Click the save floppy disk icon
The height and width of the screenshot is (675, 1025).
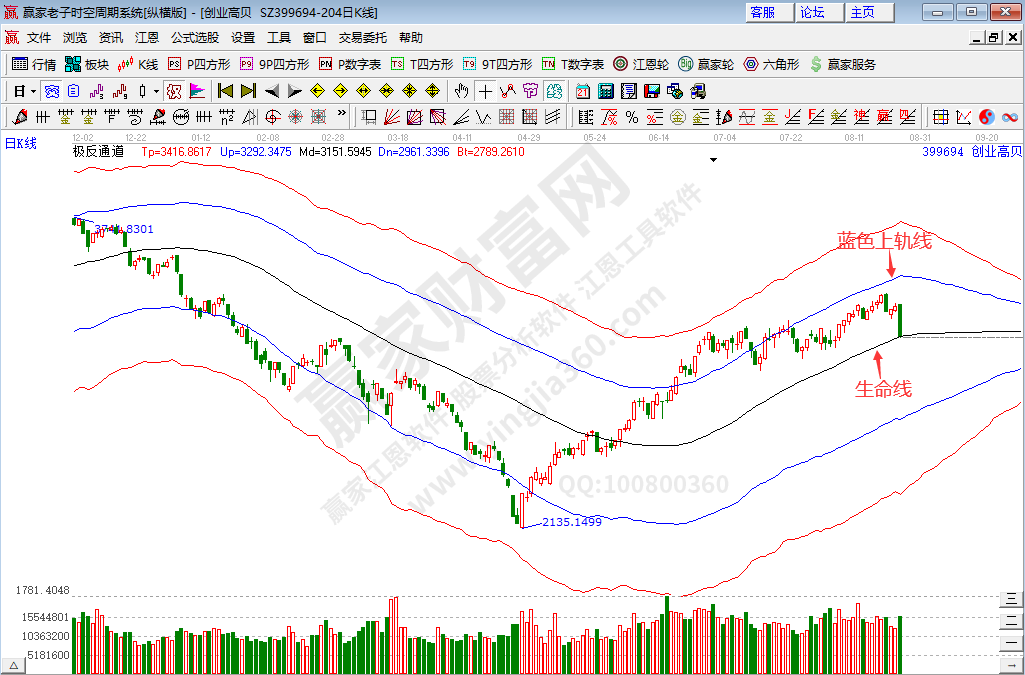653,91
